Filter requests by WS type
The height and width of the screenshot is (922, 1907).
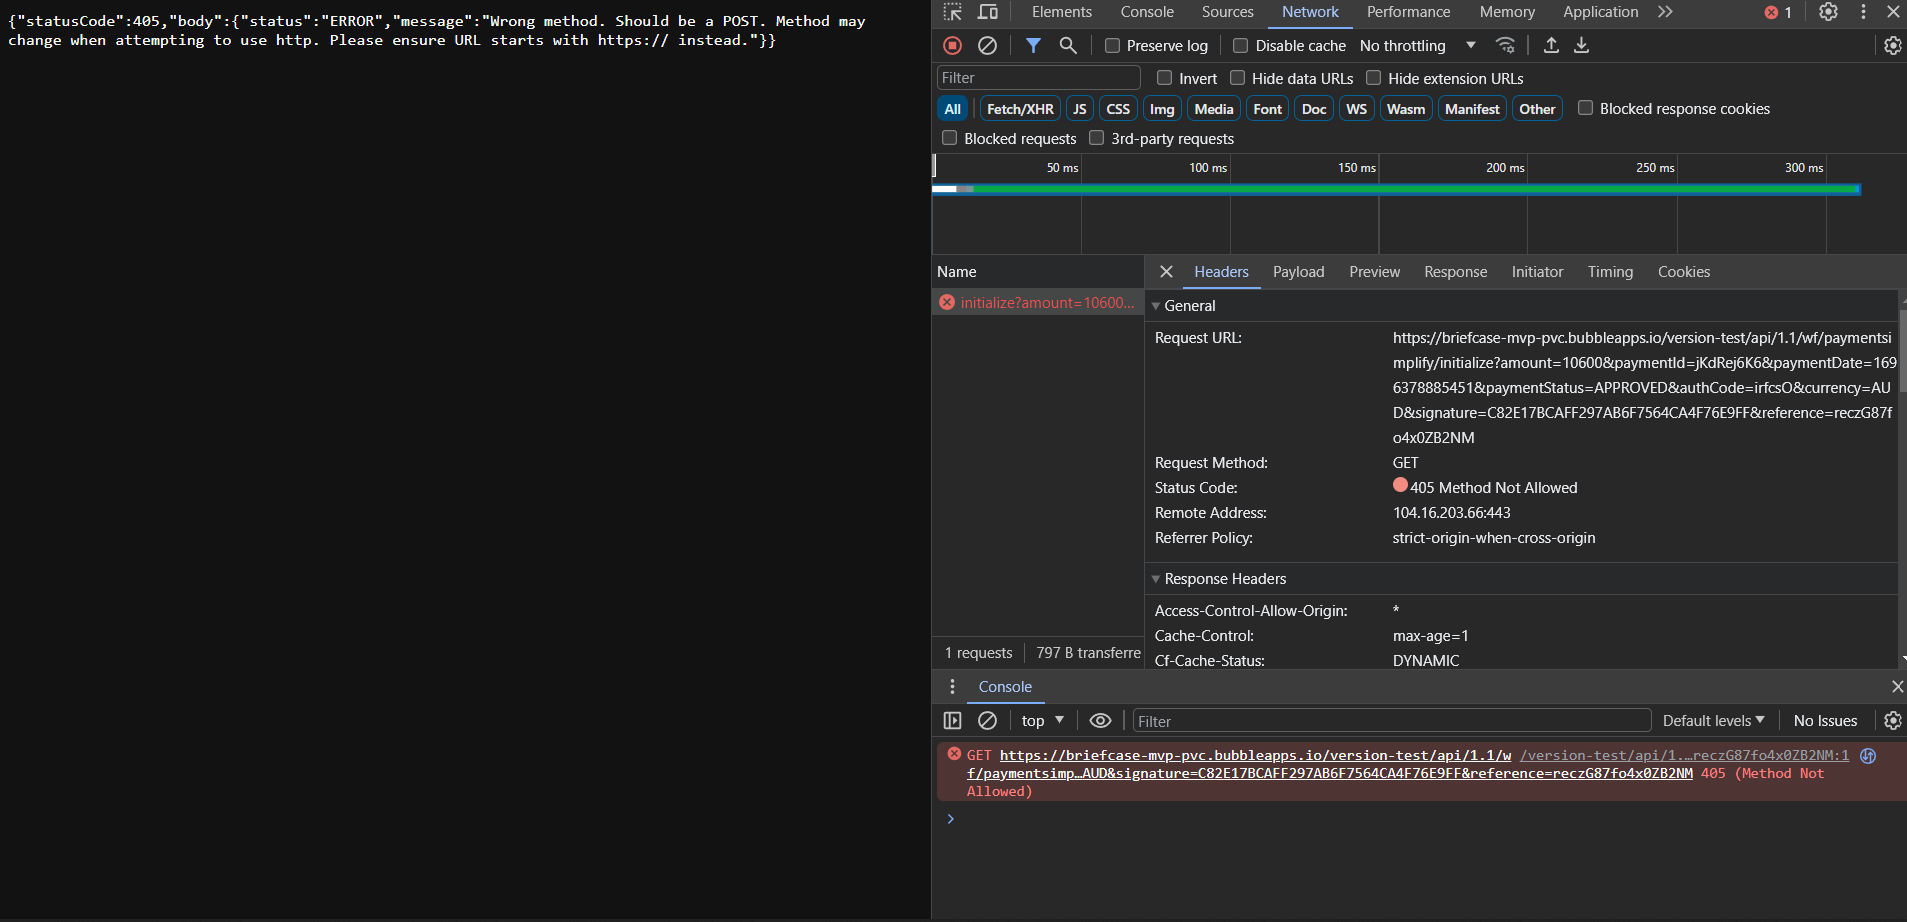[1356, 109]
